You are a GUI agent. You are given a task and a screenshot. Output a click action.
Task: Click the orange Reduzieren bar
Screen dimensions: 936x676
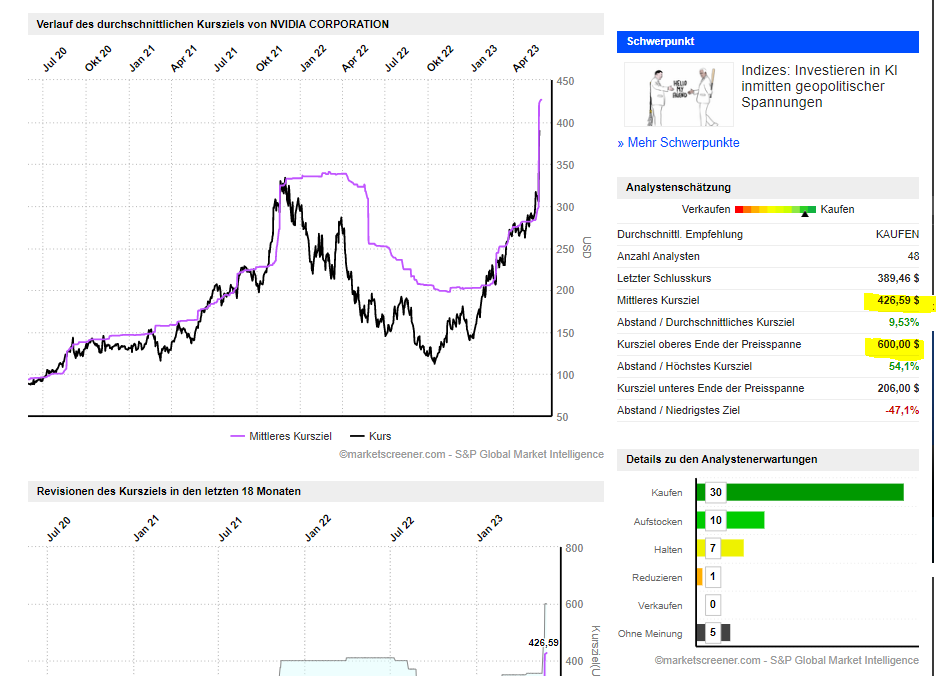pos(700,577)
